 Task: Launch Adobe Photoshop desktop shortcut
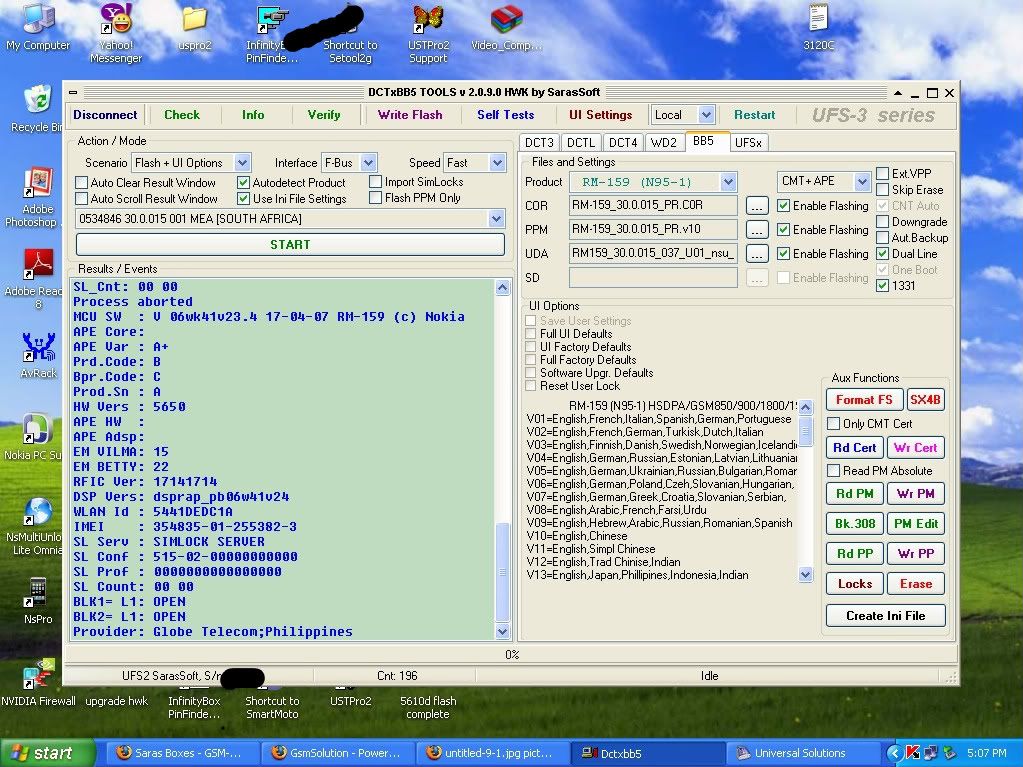(x=37, y=197)
